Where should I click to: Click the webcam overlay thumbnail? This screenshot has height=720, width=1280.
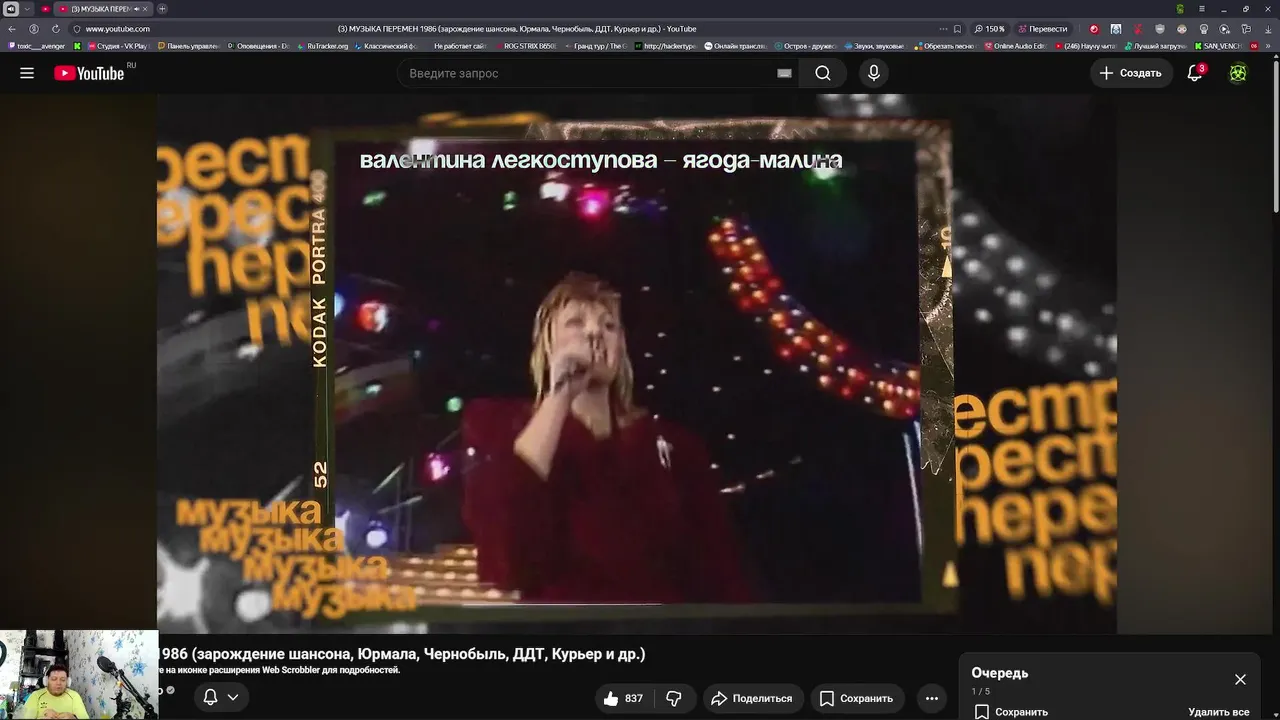coord(78,675)
